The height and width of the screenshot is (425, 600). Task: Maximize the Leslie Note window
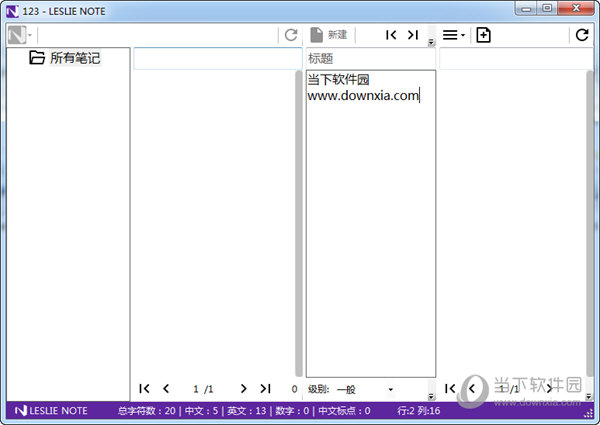tap(548, 8)
